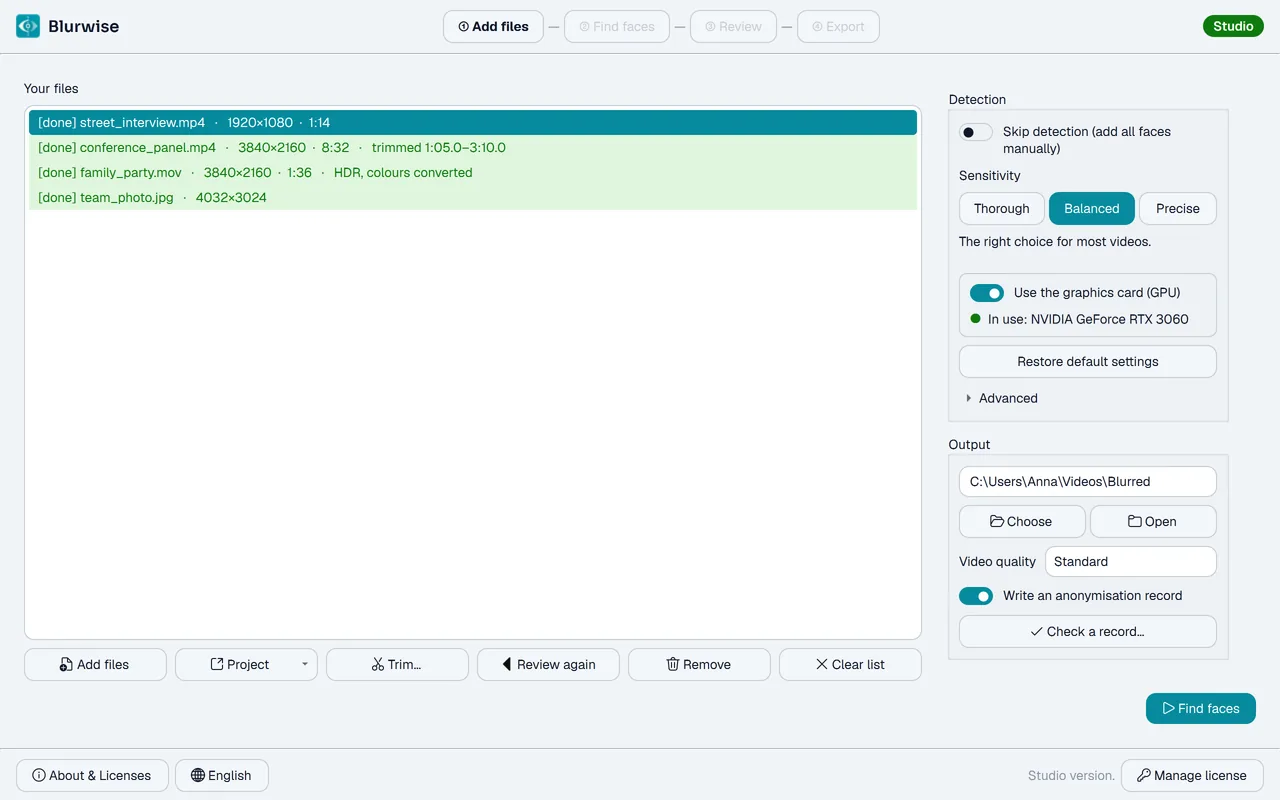1280x800 pixels.
Task: Click the trash Remove button
Action: click(x=699, y=664)
